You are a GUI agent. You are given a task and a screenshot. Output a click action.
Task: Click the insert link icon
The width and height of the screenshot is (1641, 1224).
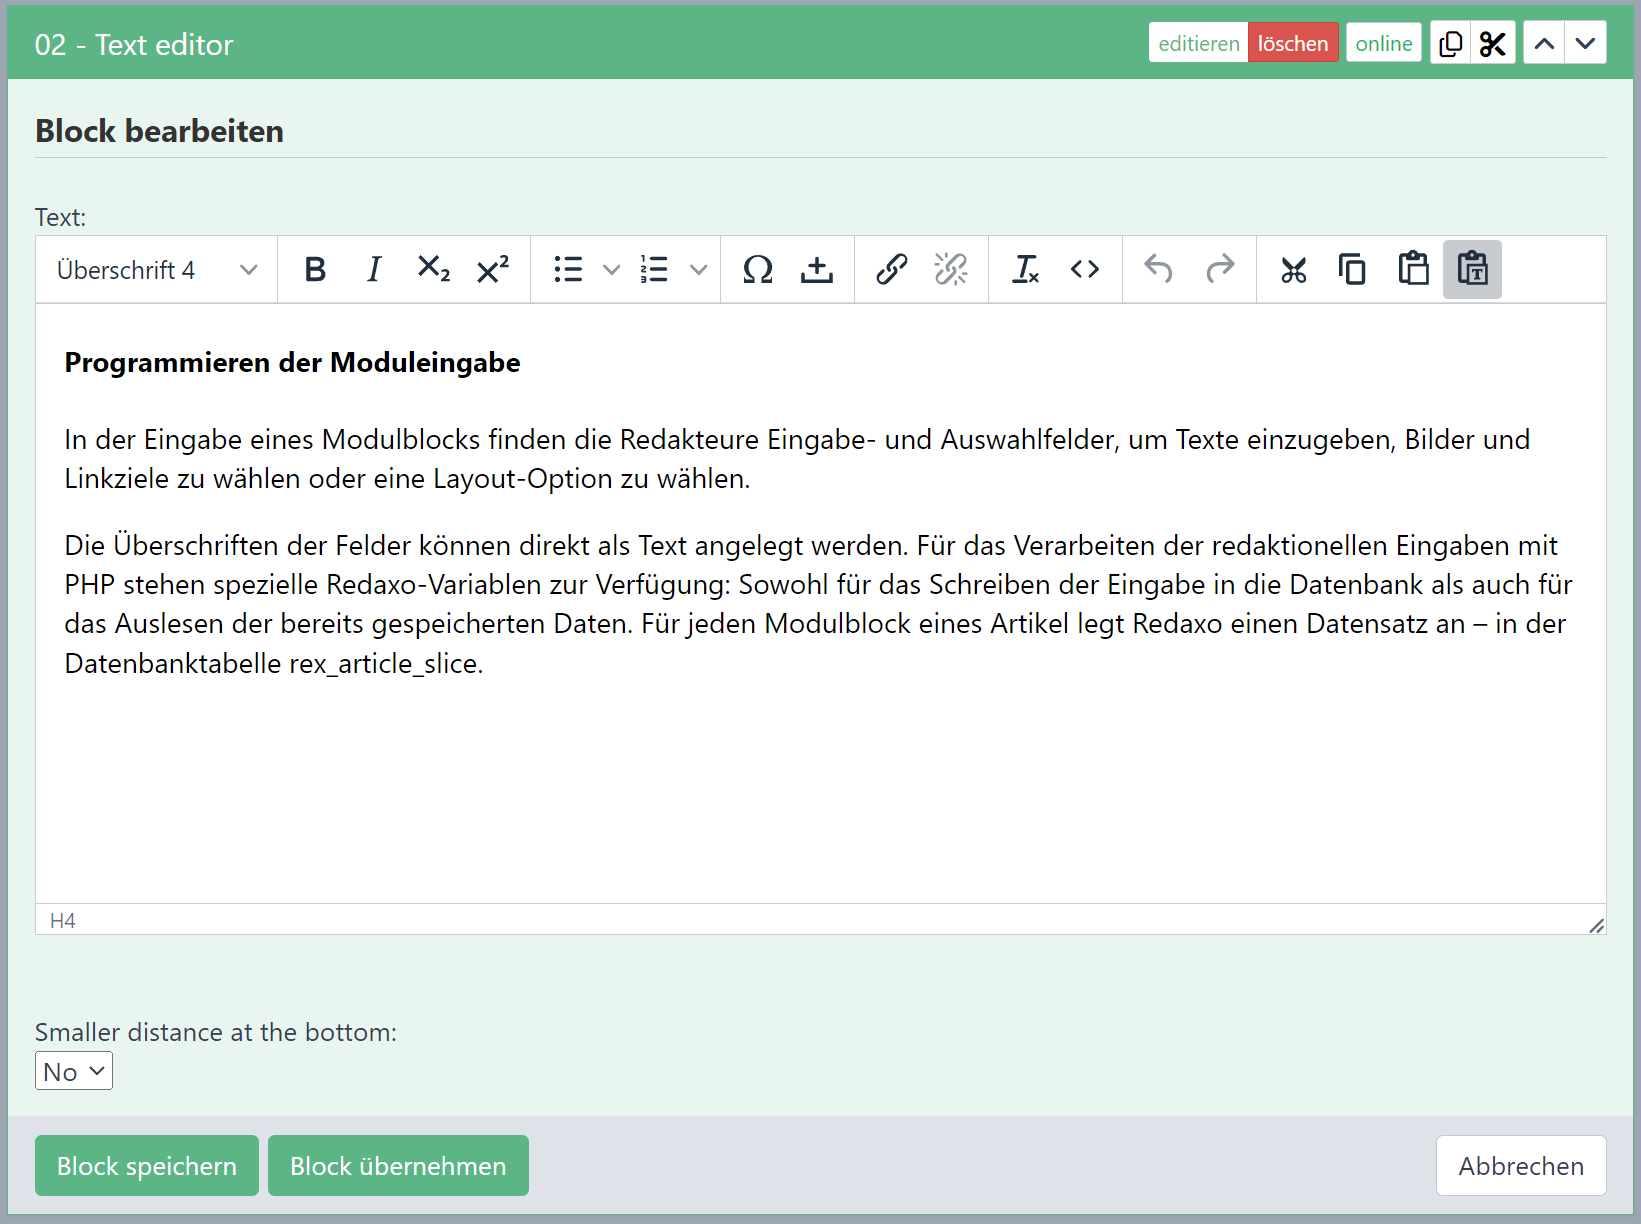click(x=891, y=270)
